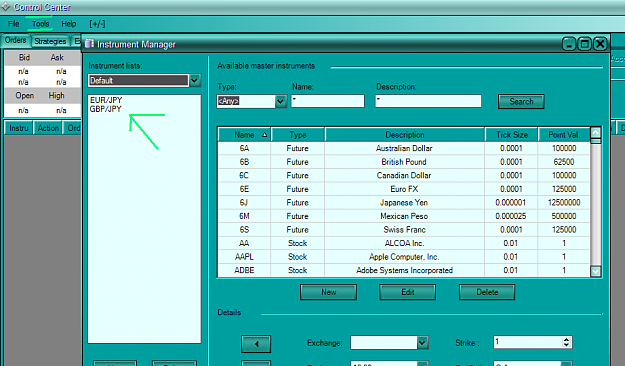
Task: Sort by the Description column header
Action: click(x=405, y=135)
